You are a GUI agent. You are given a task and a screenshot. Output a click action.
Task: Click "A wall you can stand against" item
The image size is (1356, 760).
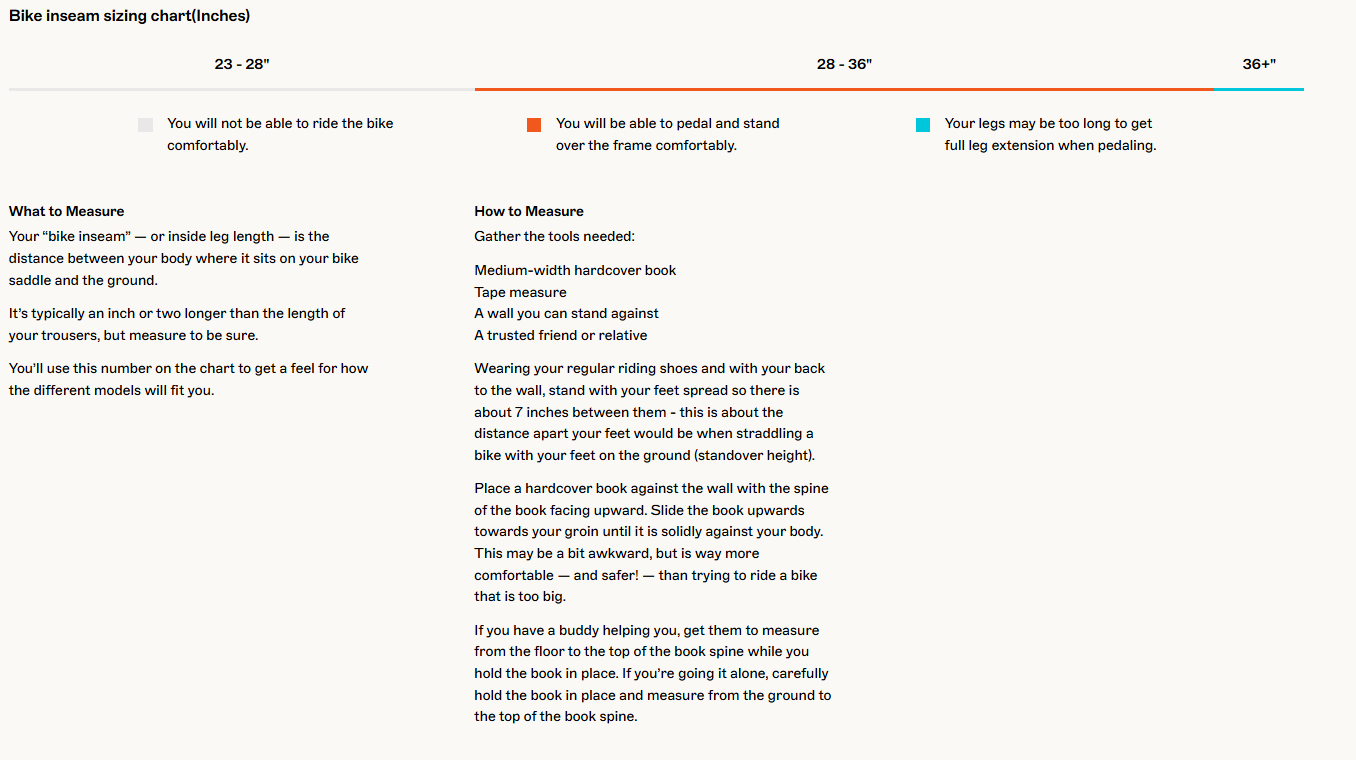click(x=566, y=313)
